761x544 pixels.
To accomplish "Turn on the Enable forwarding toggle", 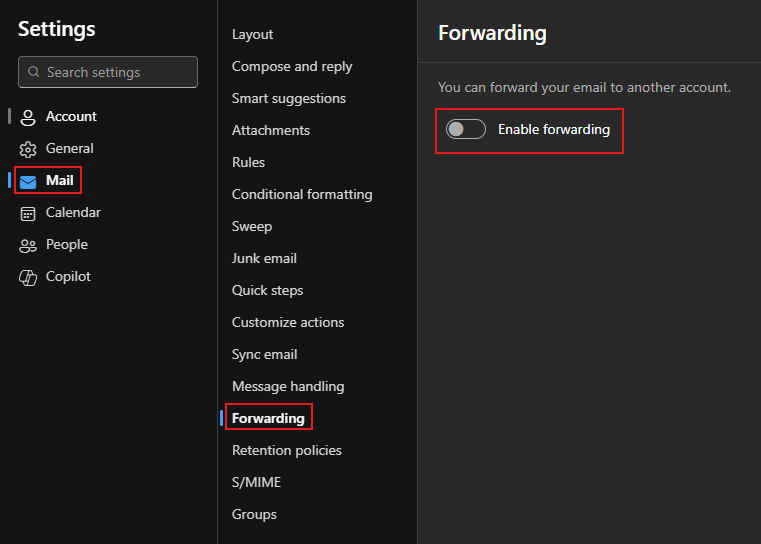I will tap(466, 129).
